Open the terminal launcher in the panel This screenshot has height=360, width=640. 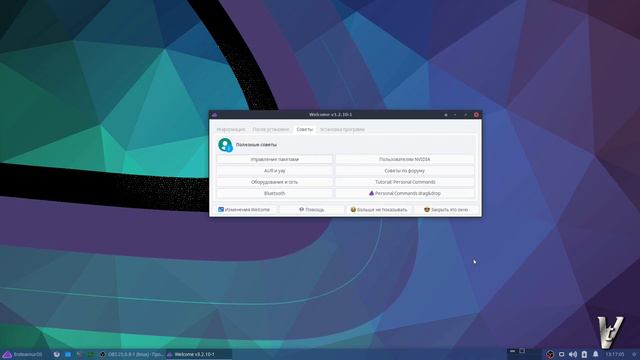[80, 354]
